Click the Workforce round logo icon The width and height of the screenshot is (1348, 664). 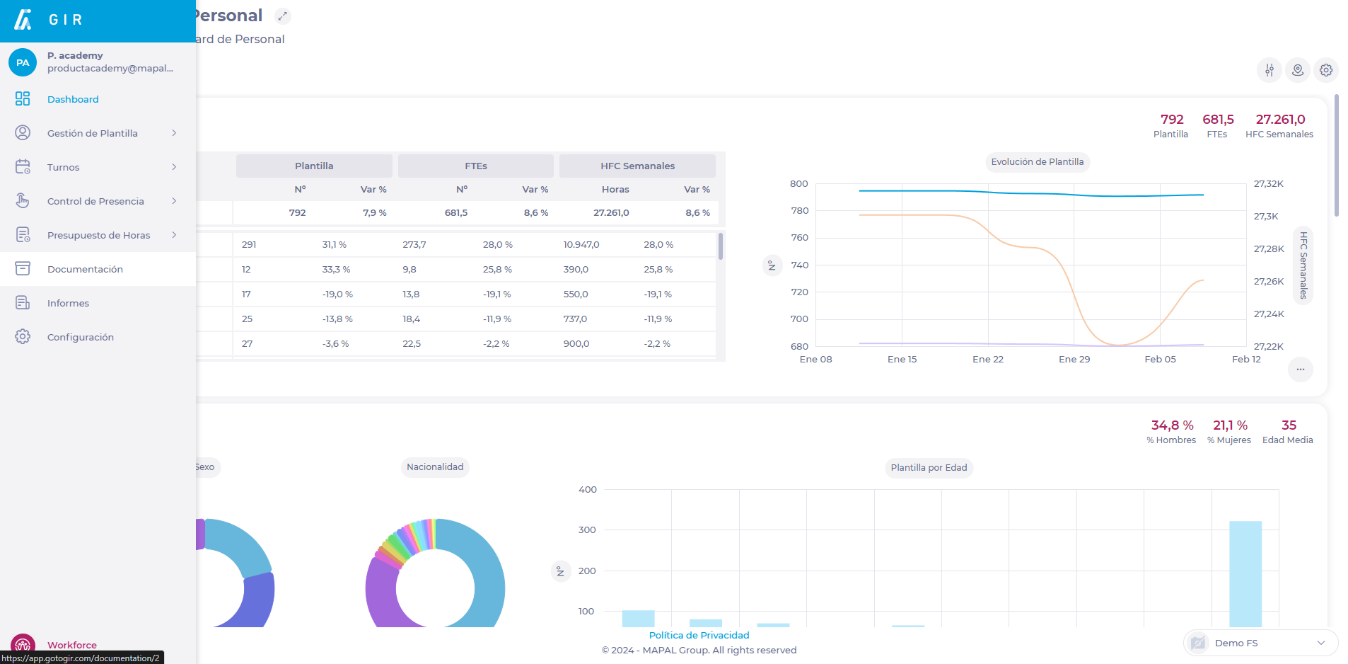point(22,646)
